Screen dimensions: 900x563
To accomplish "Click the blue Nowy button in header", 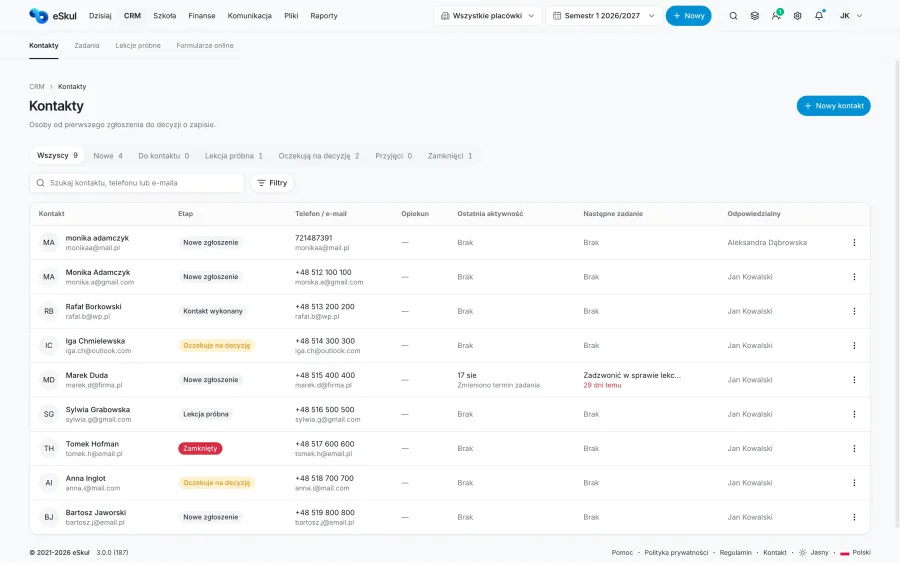I will pos(688,16).
